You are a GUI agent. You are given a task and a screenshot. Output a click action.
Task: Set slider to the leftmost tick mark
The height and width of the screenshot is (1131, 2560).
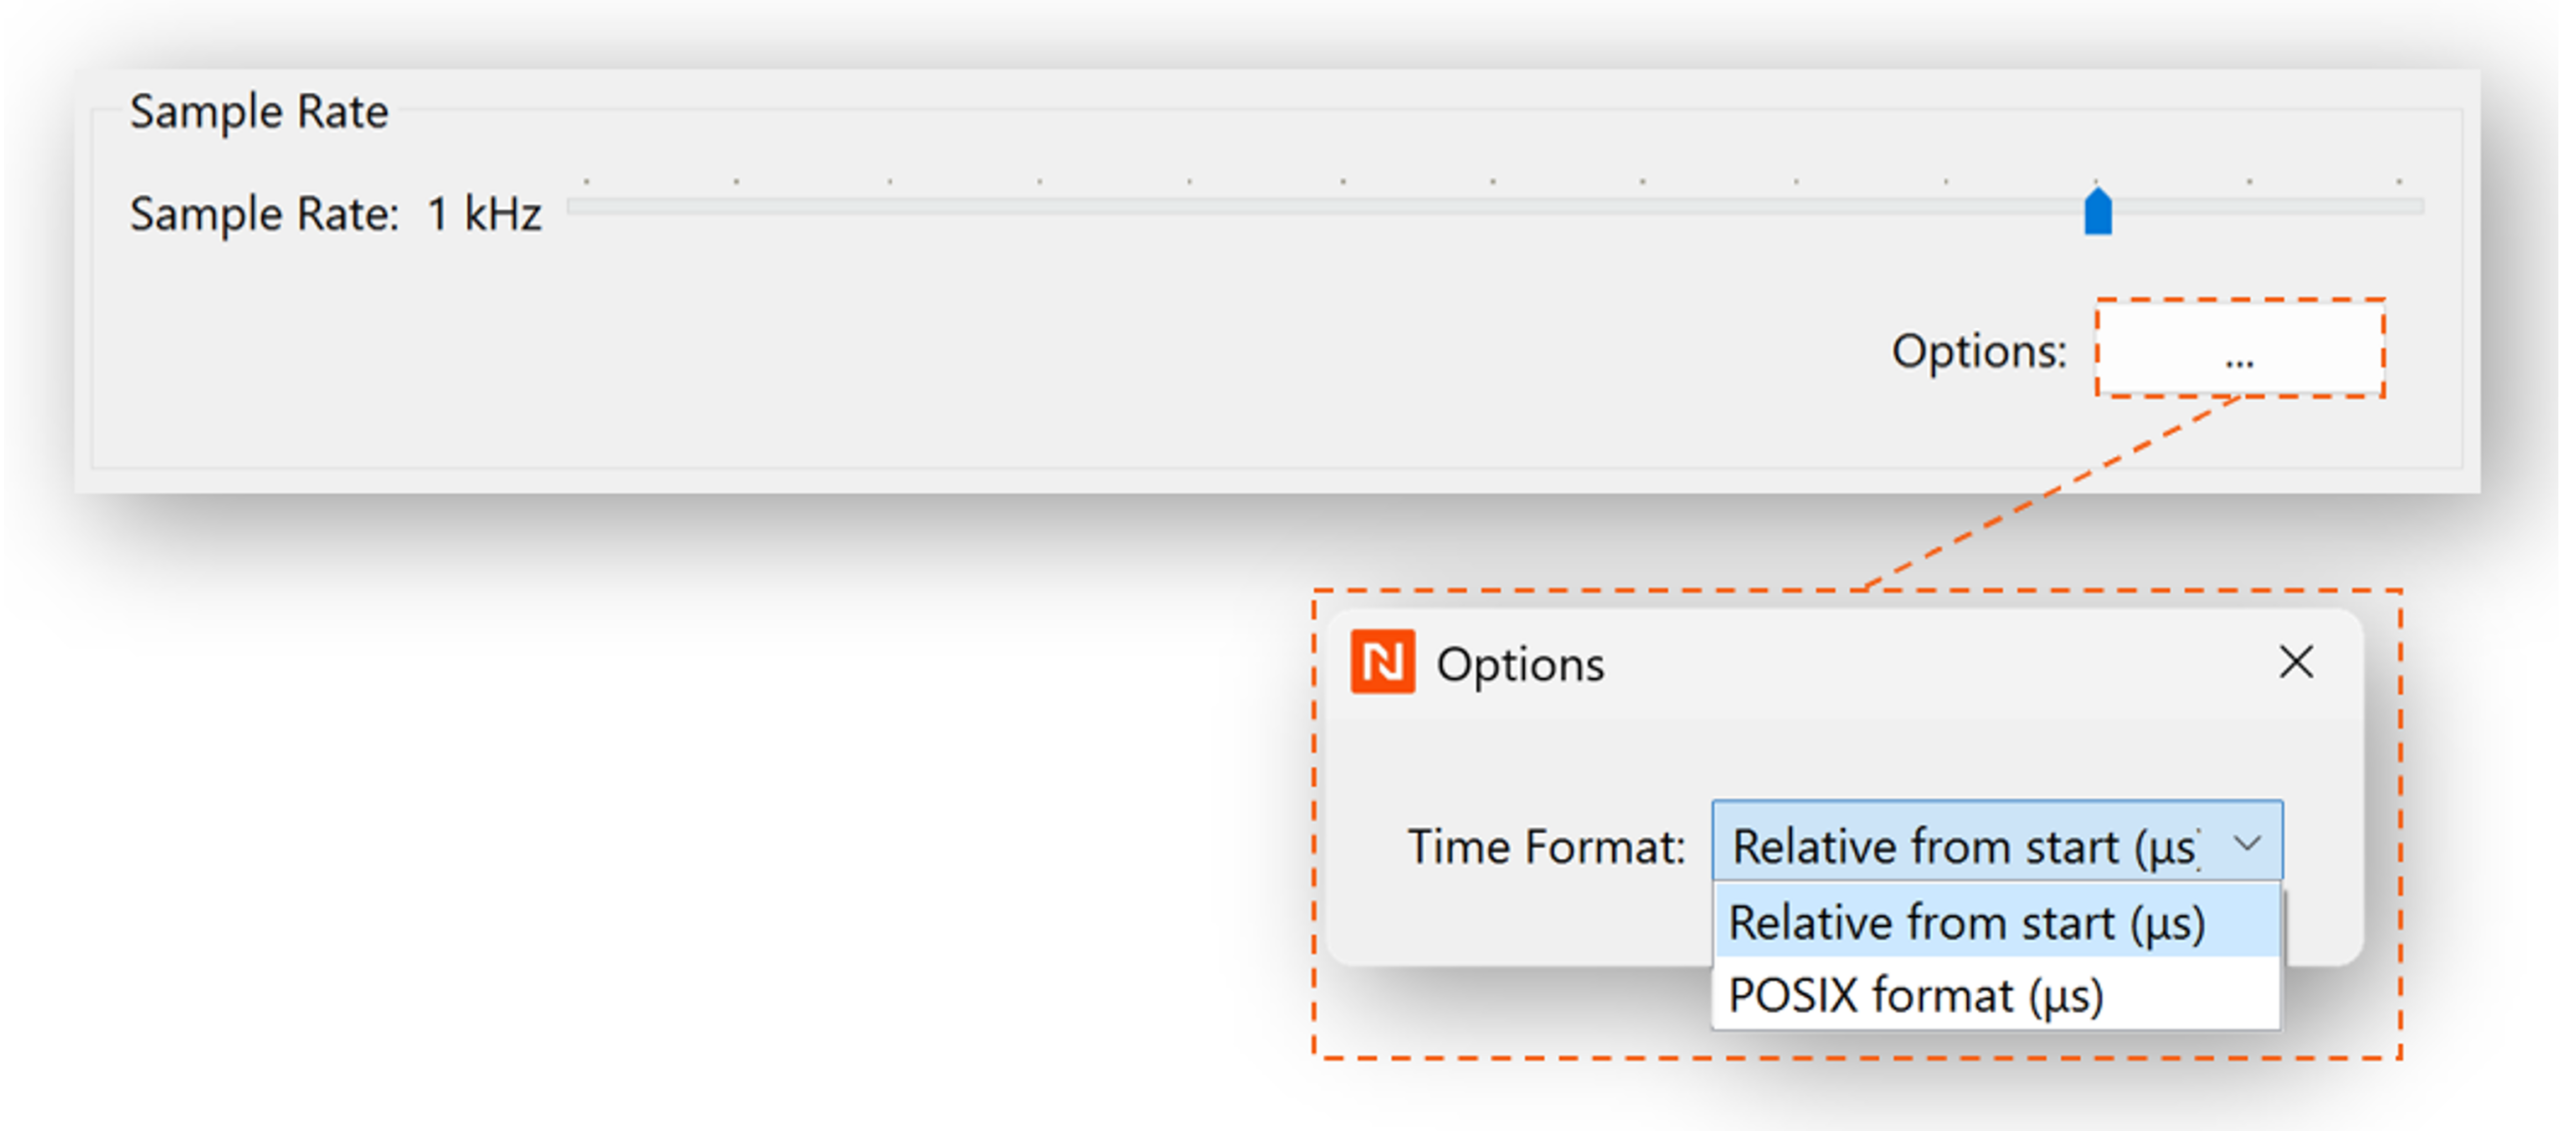pos(586,206)
